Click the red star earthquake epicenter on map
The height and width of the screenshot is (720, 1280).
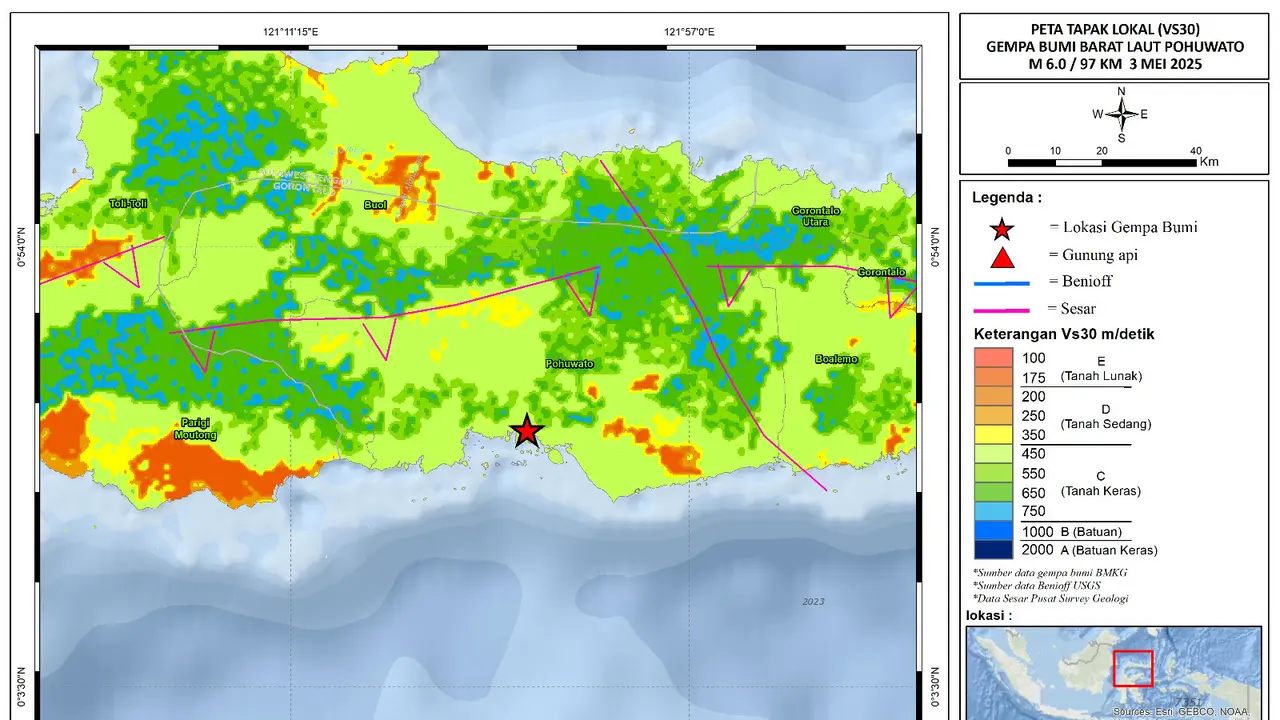click(x=527, y=431)
